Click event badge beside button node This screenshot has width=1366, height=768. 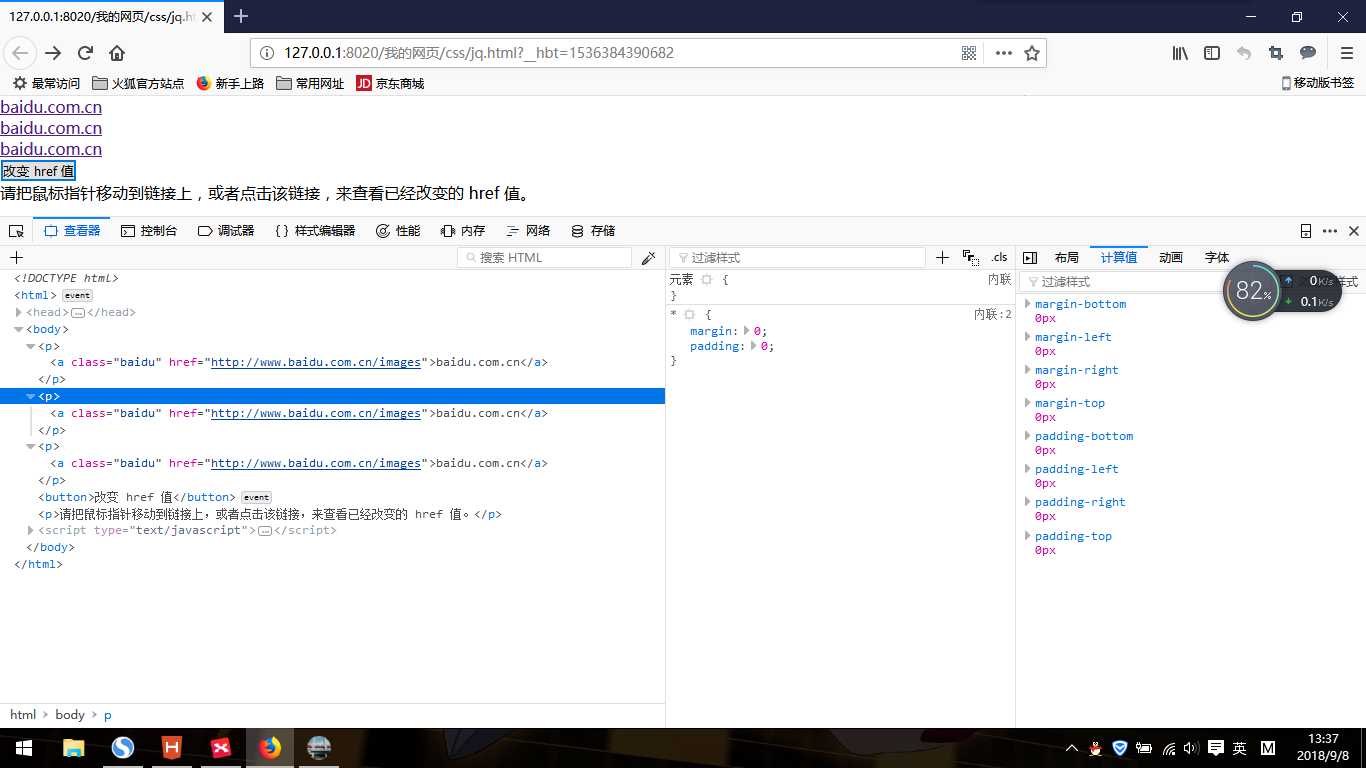point(256,497)
